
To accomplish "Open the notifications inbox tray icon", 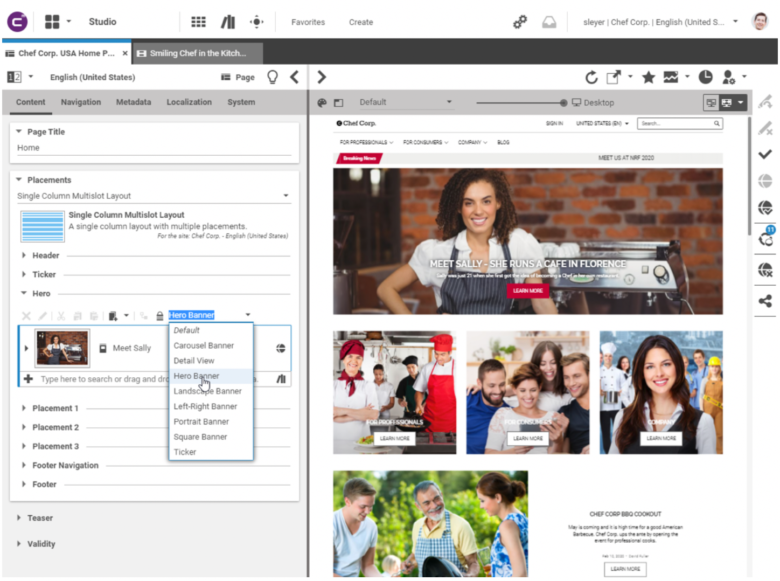I will pos(549,22).
